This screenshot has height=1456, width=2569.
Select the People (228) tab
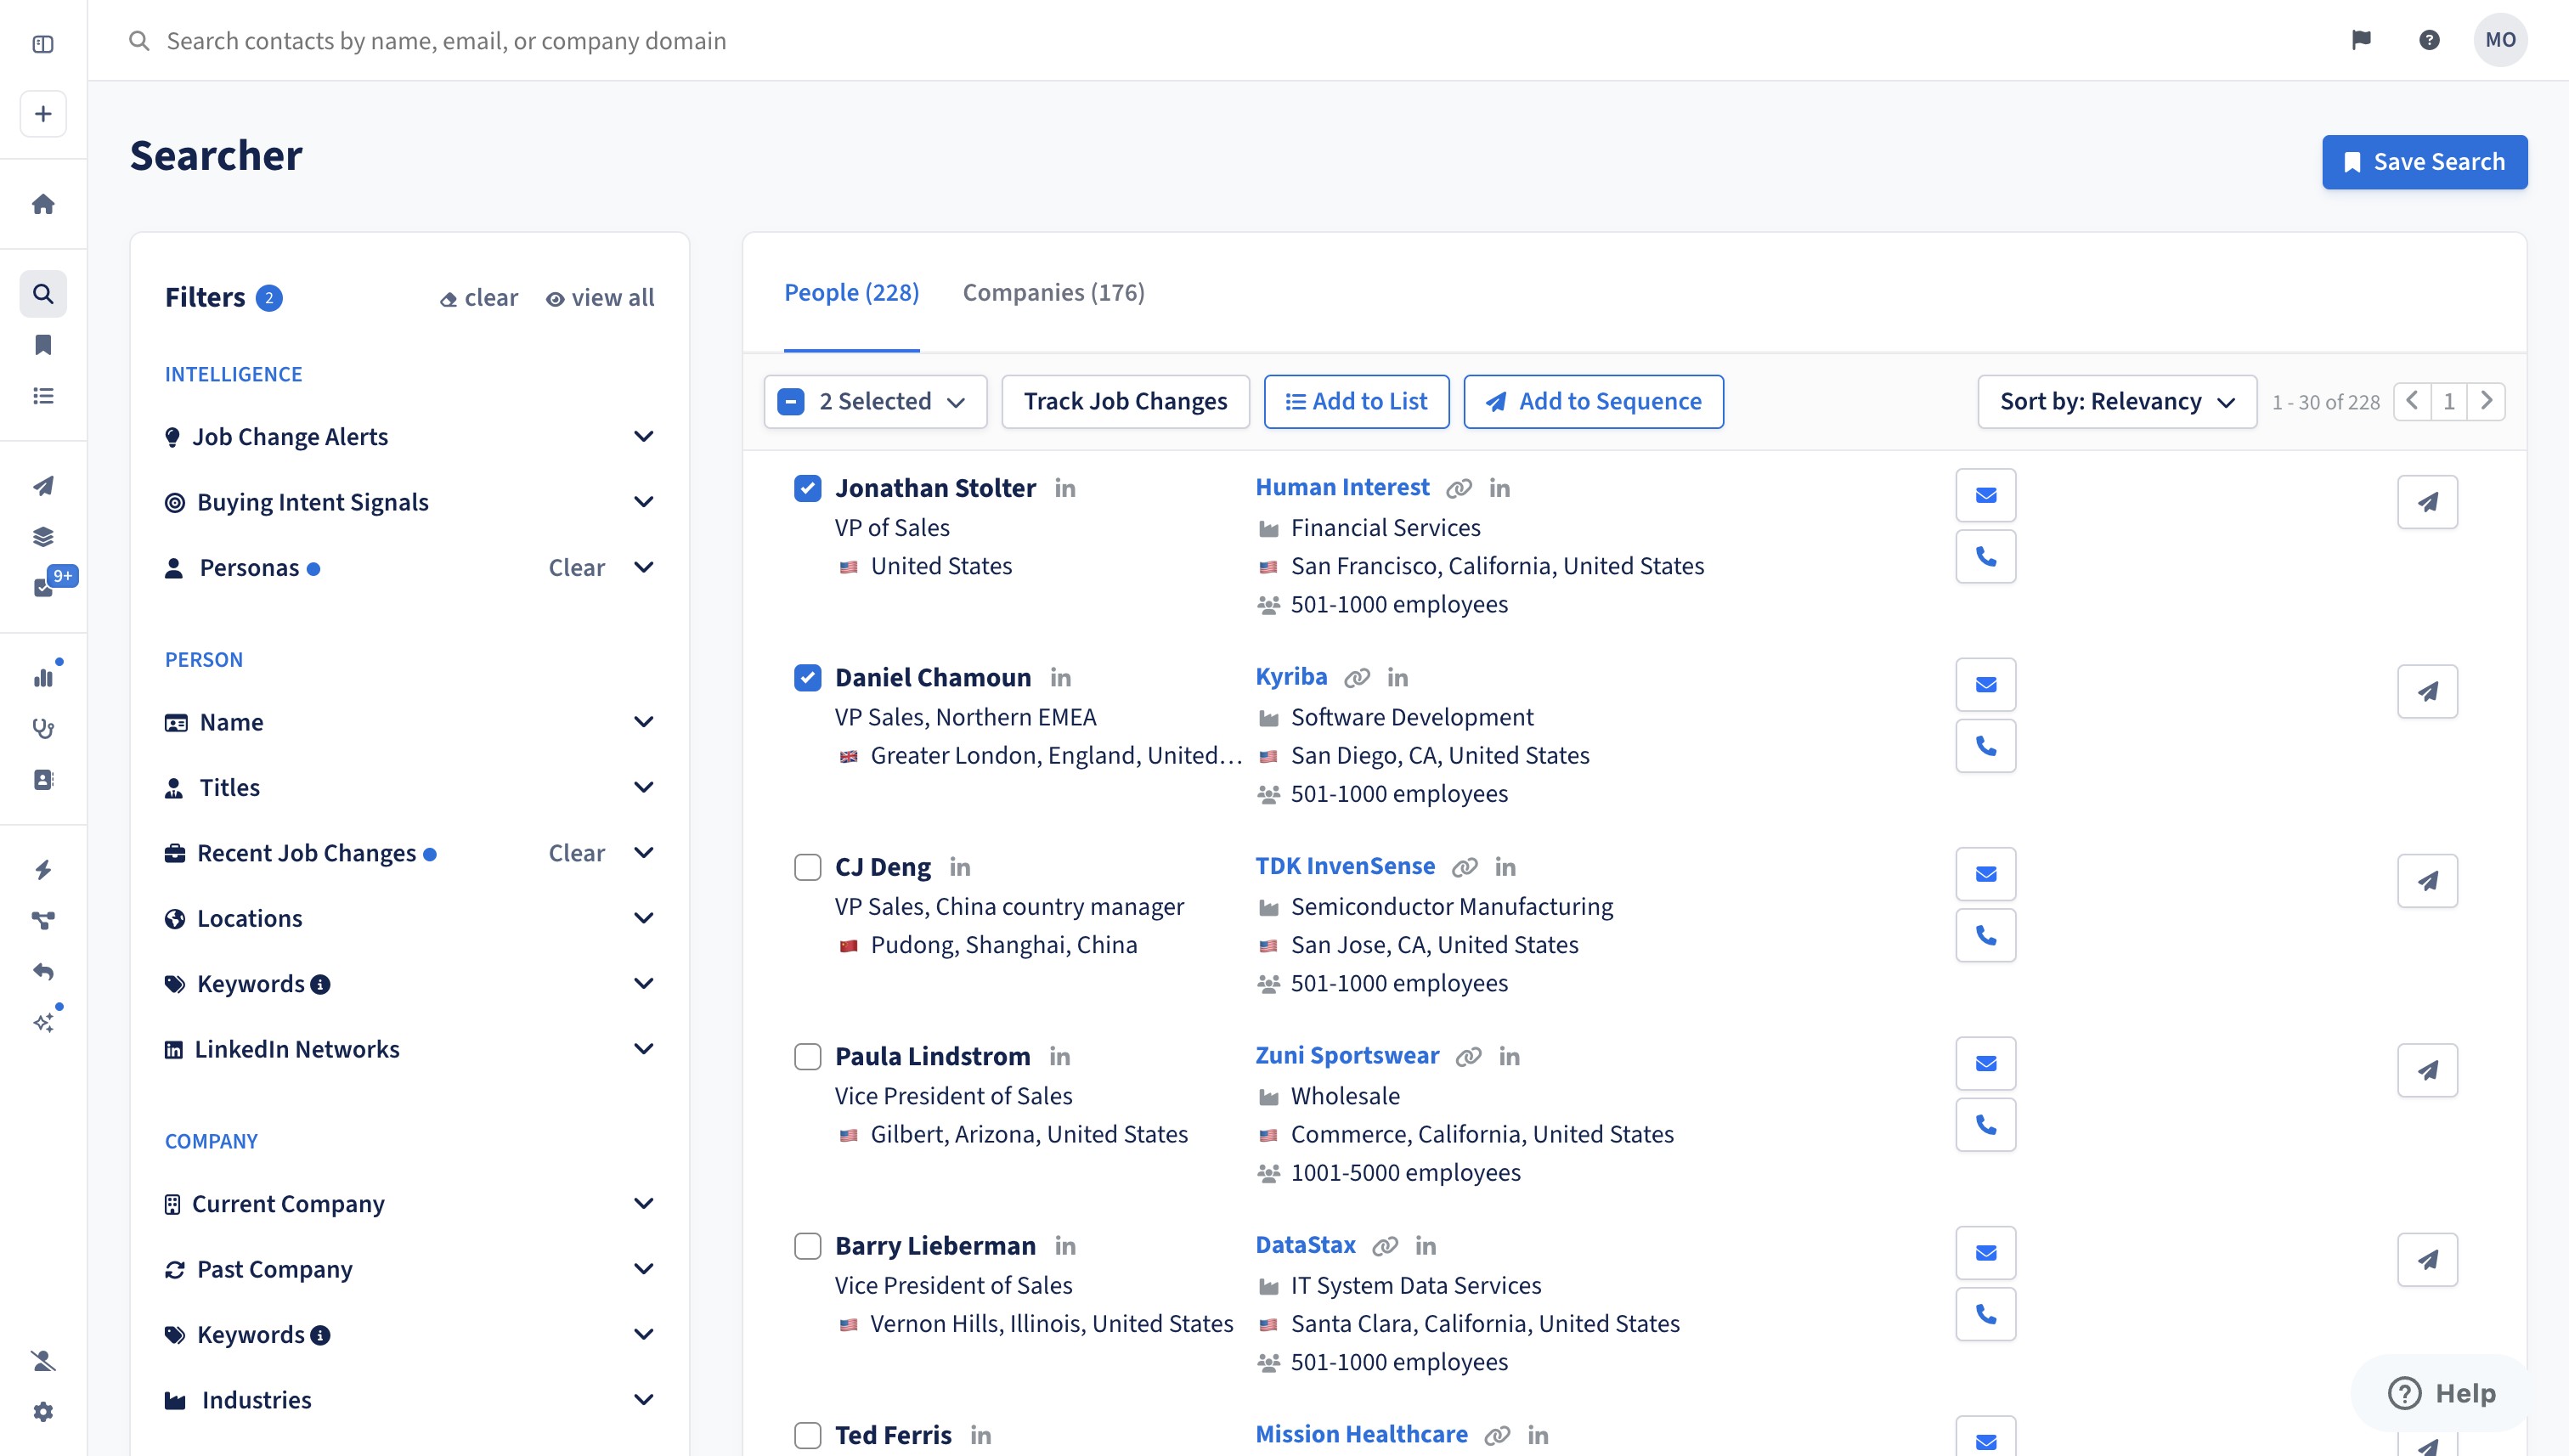click(x=851, y=293)
